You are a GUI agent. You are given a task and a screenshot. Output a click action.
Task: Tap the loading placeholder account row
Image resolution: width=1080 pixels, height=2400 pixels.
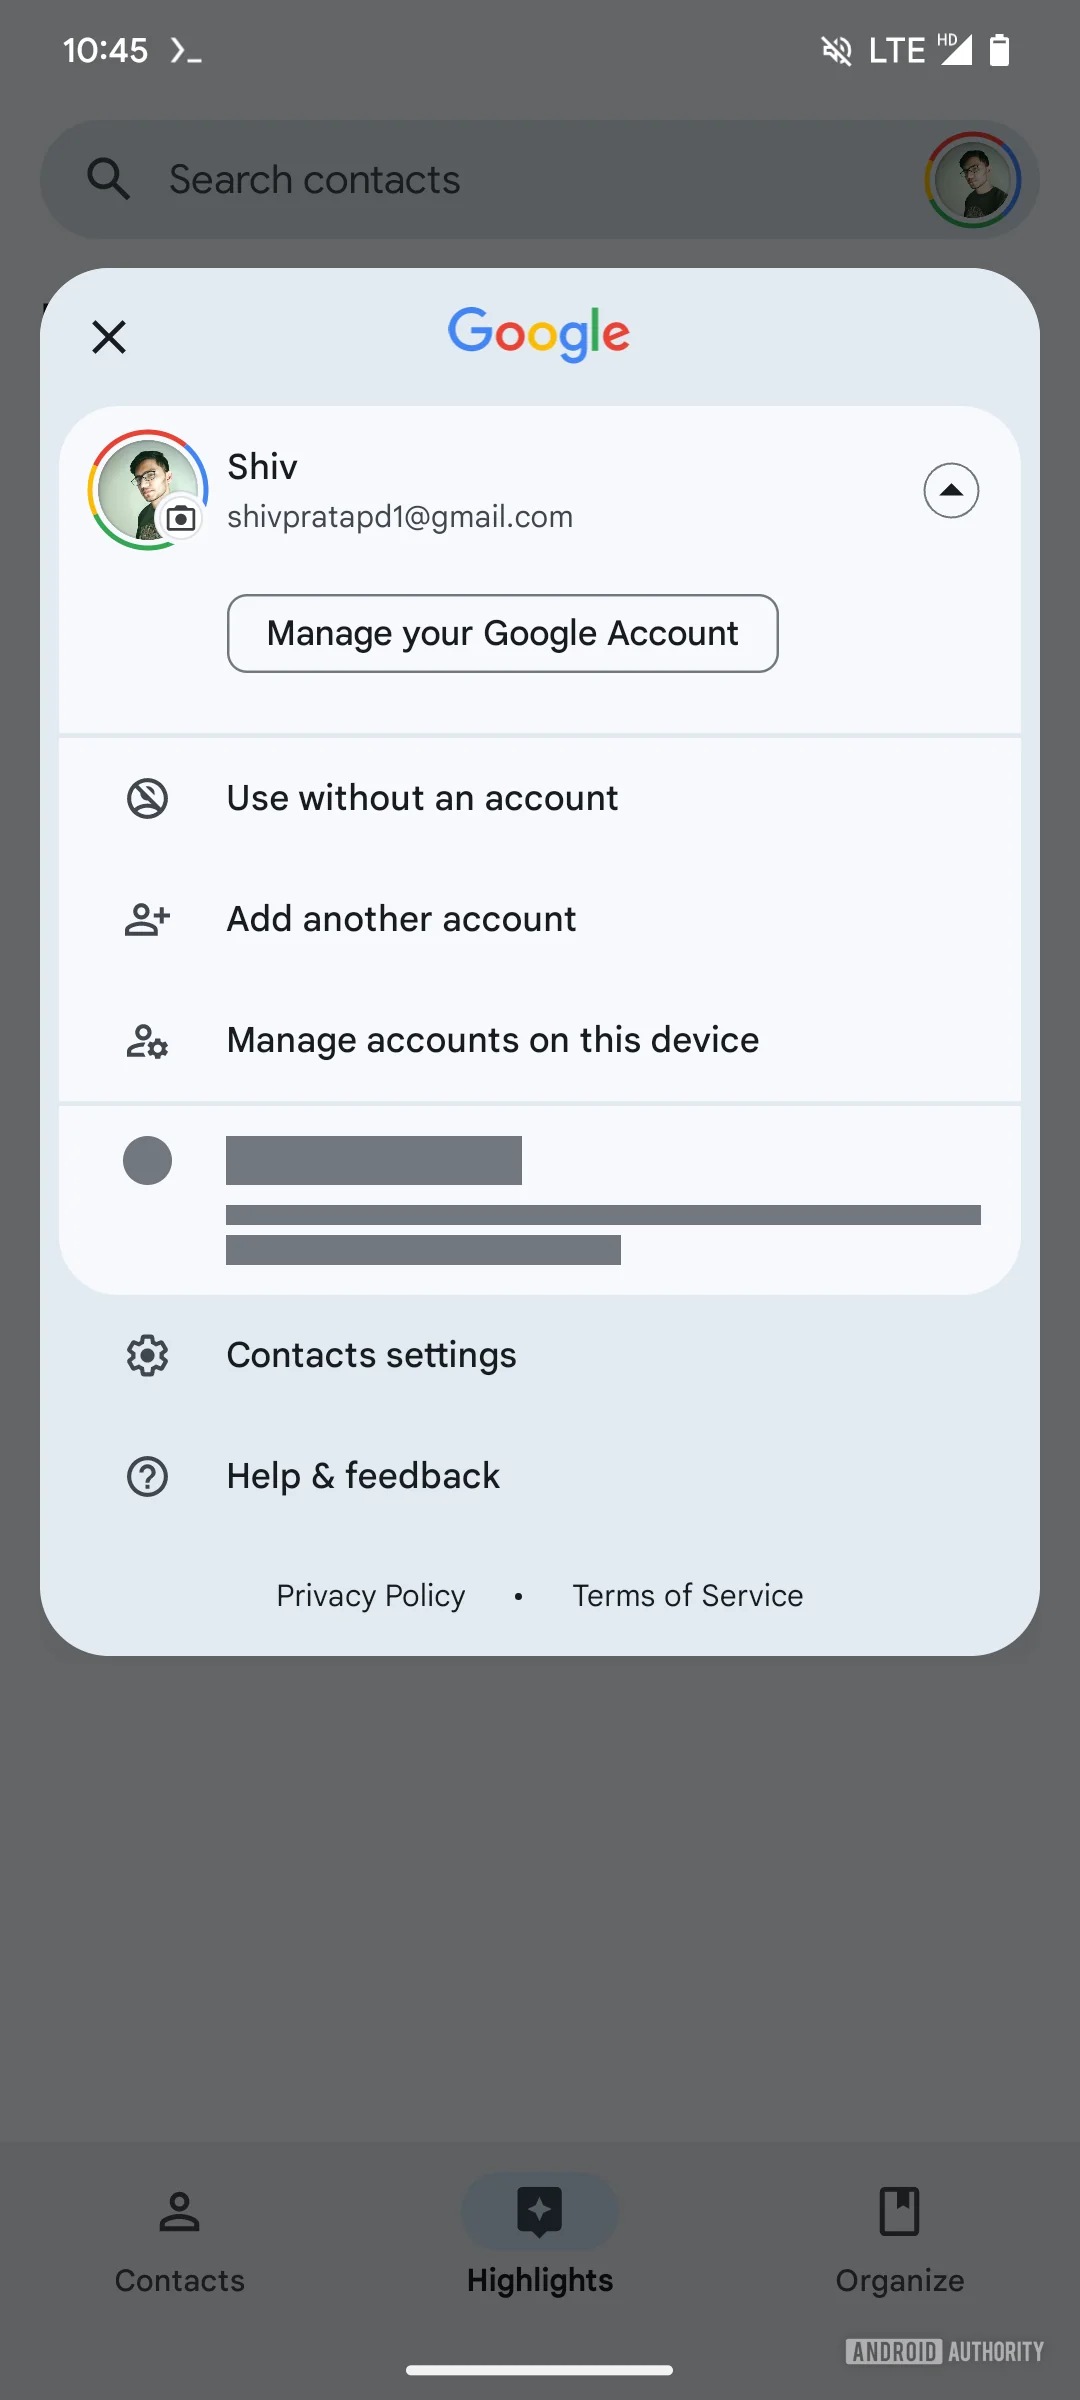[x=540, y=1200]
